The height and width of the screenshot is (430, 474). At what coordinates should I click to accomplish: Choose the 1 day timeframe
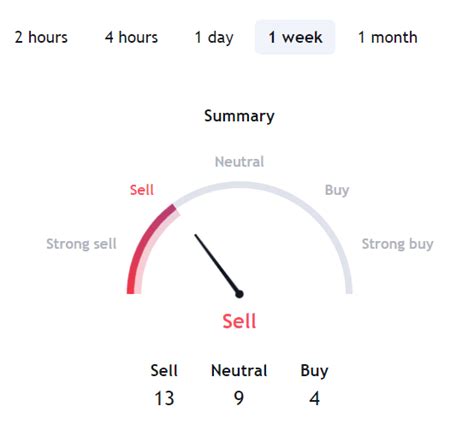[x=214, y=37]
